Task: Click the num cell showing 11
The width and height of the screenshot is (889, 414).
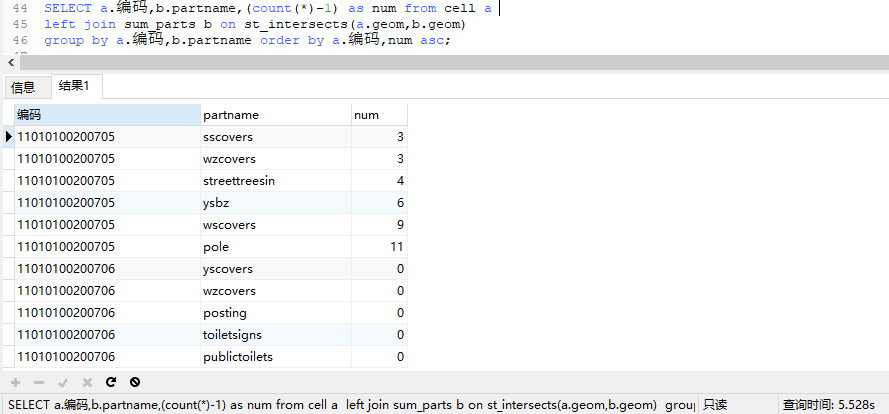Action: coord(379,247)
